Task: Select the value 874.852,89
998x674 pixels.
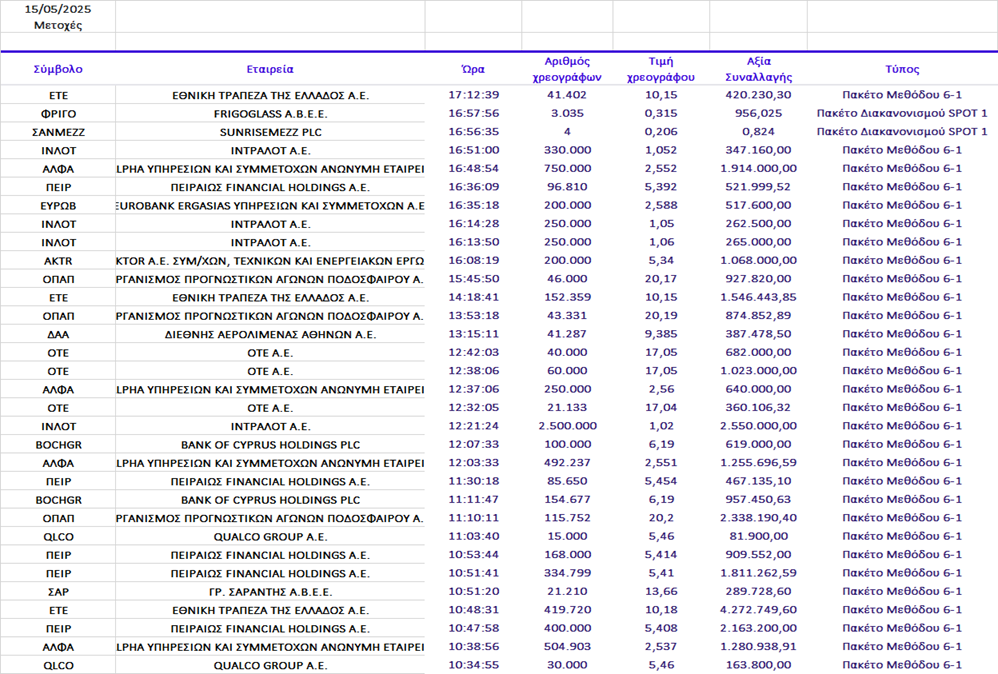Action: tap(759, 316)
